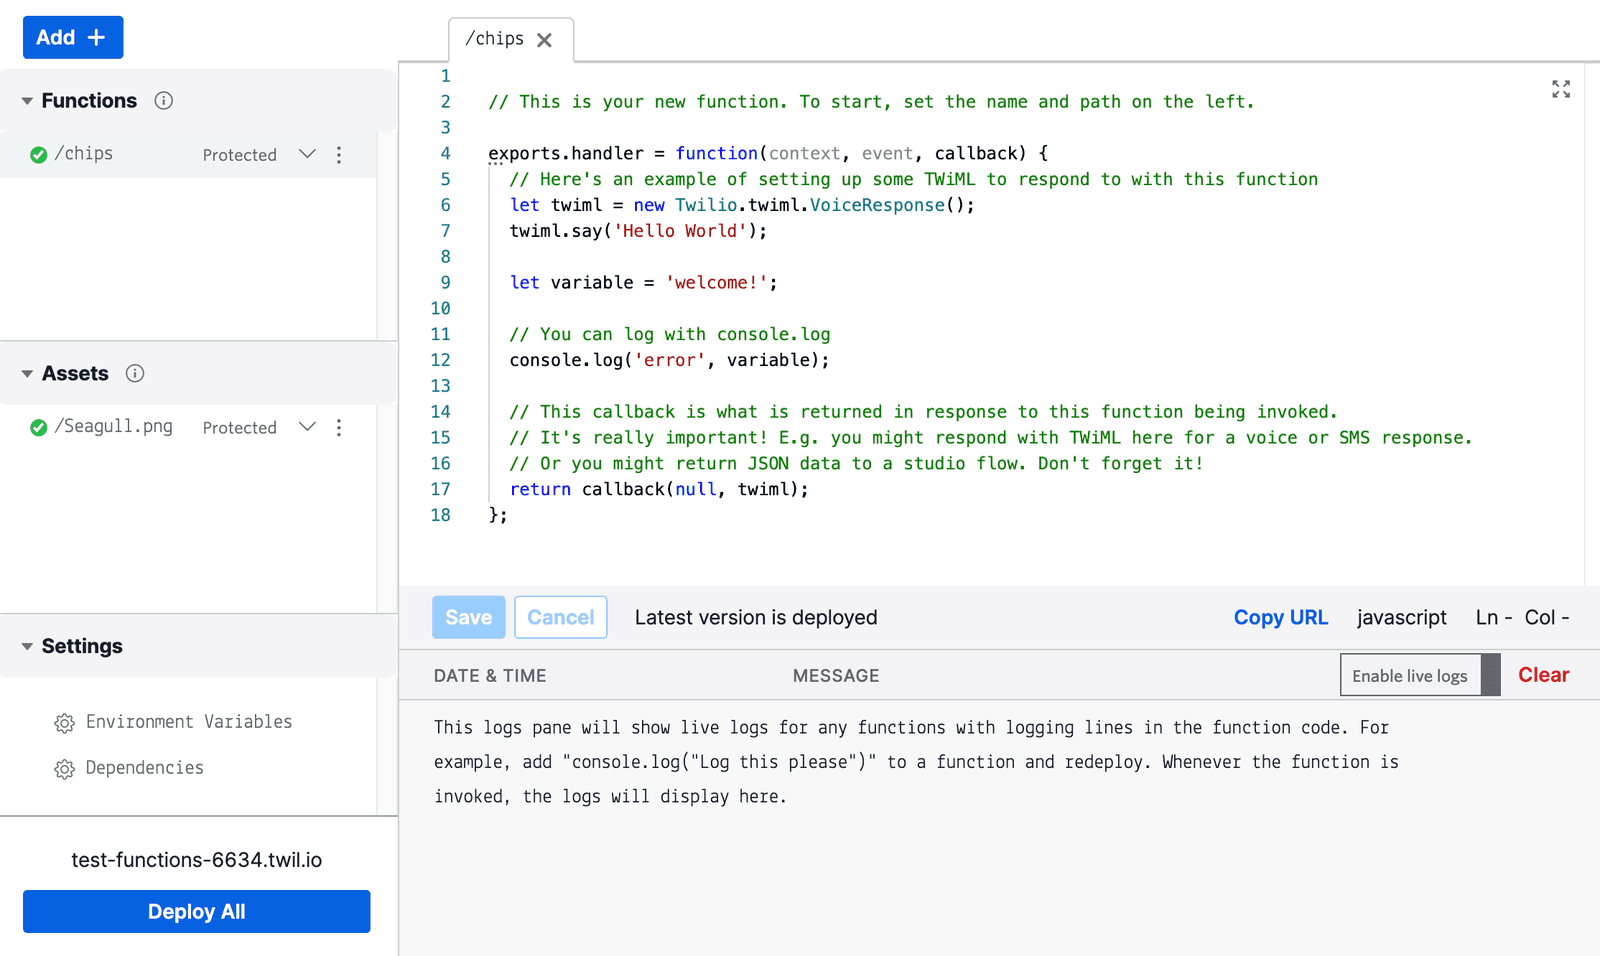Close the /chips editor tab
Viewport: 1600px width, 956px height.
(545, 39)
